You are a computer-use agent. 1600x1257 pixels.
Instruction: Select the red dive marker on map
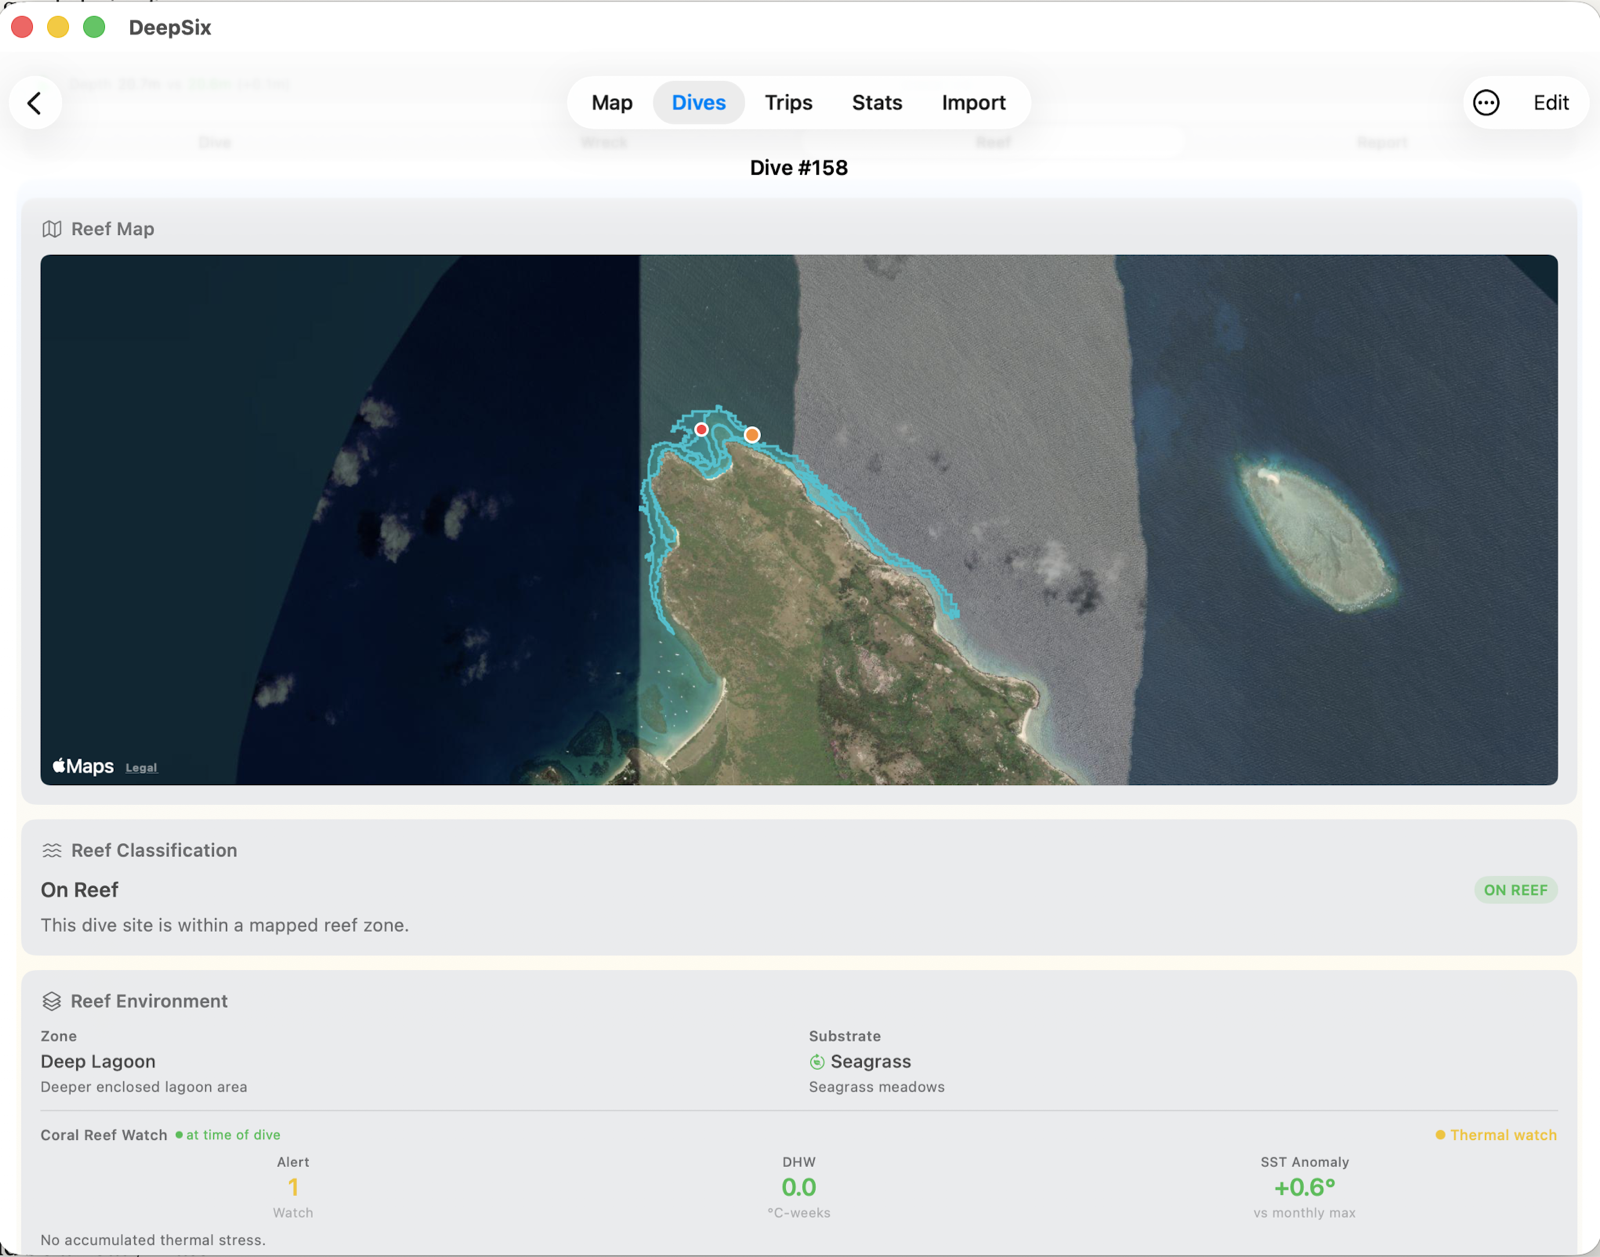[702, 430]
